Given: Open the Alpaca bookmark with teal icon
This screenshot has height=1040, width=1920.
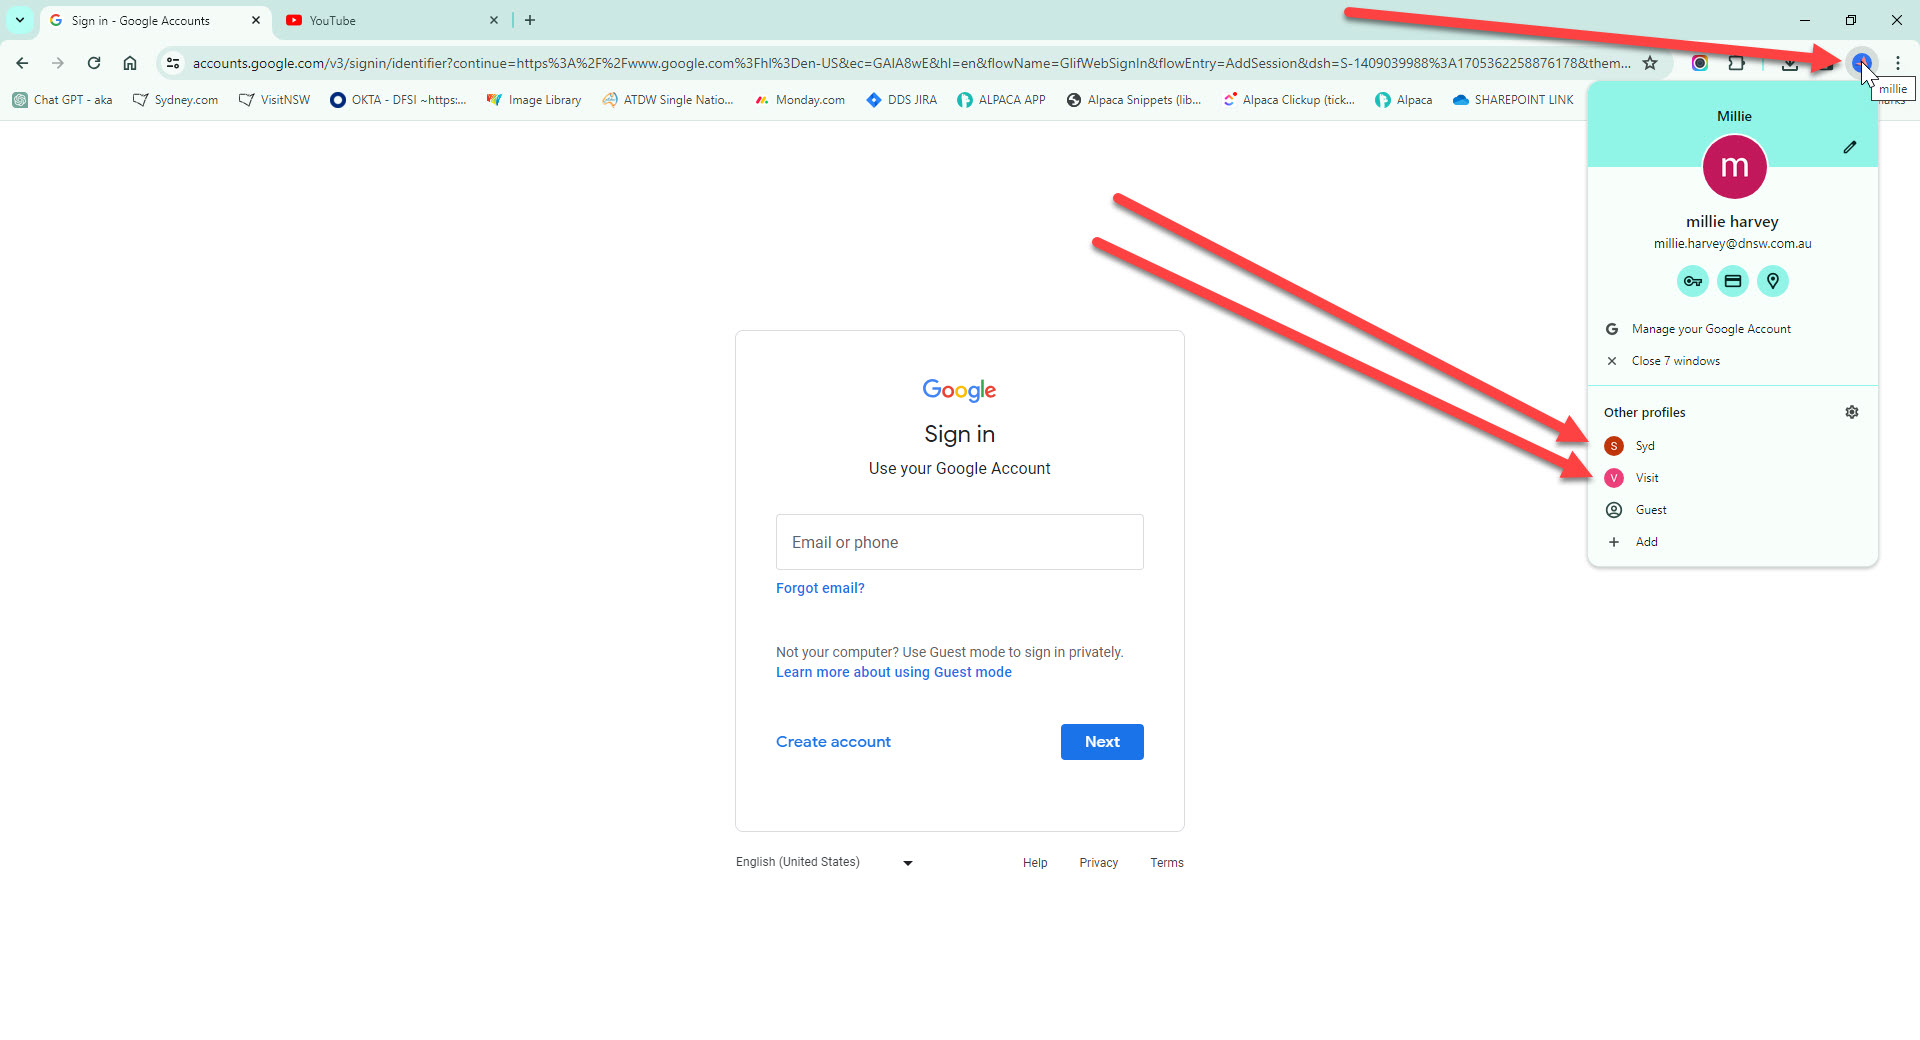Looking at the screenshot, I should point(1403,100).
